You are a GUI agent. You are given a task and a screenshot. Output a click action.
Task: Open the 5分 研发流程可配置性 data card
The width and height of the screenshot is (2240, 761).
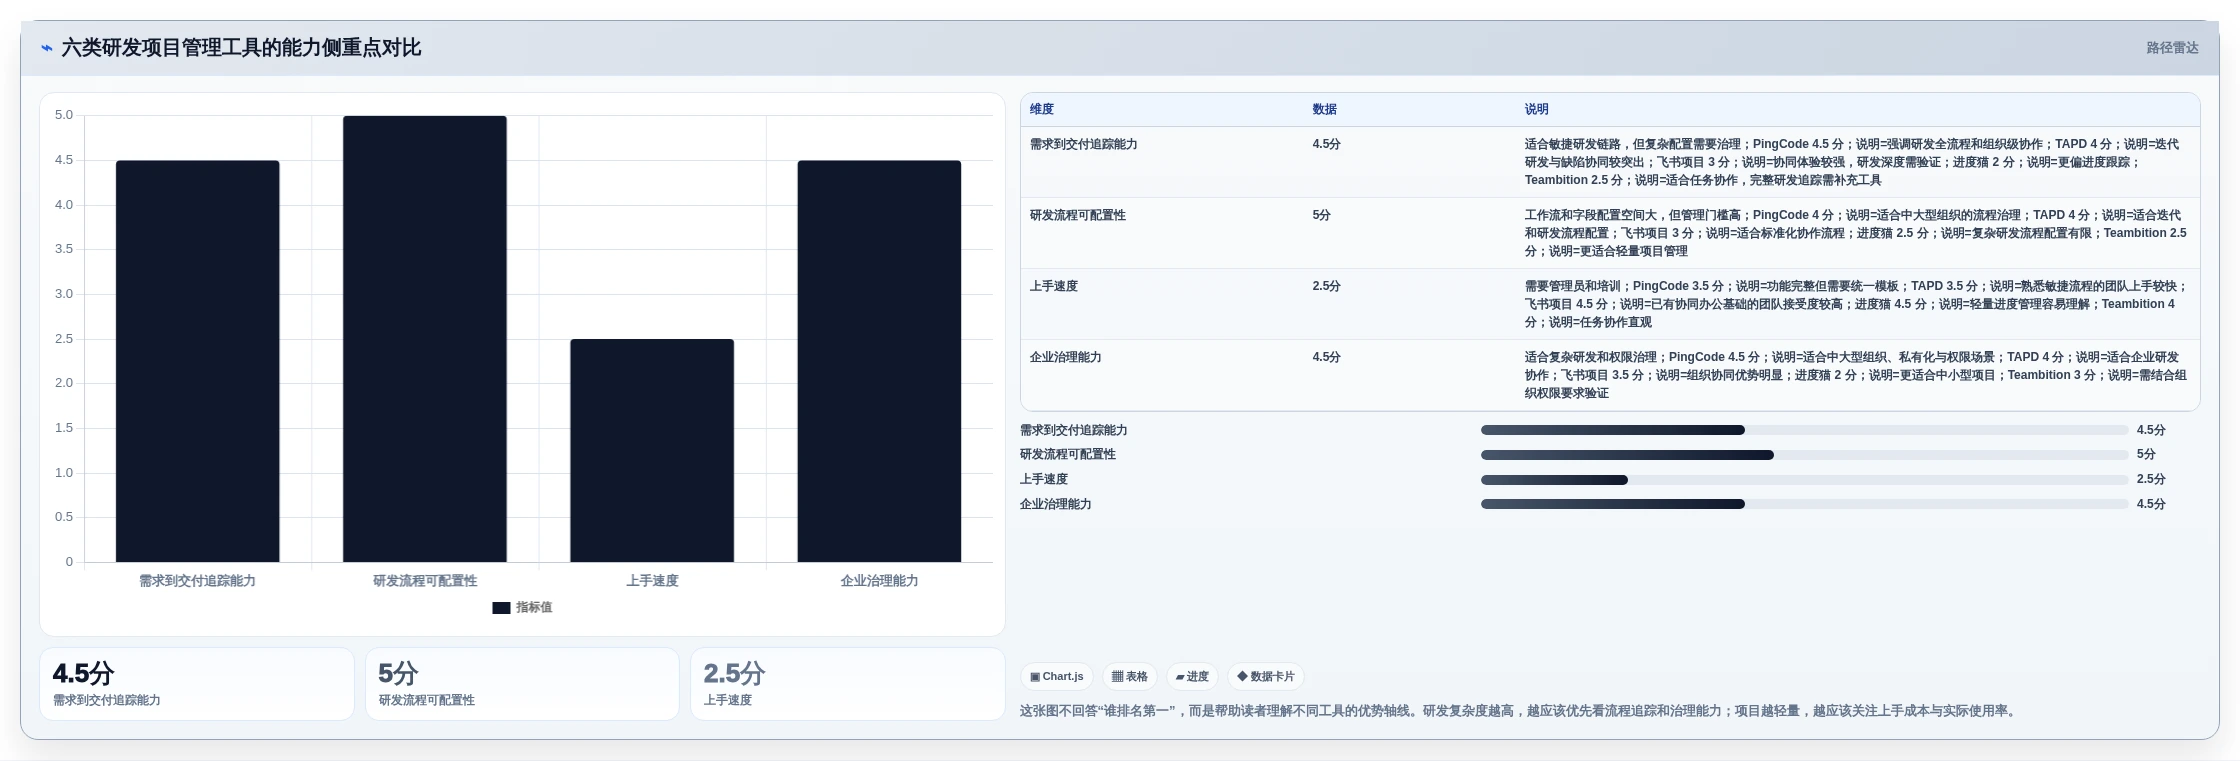(x=522, y=684)
